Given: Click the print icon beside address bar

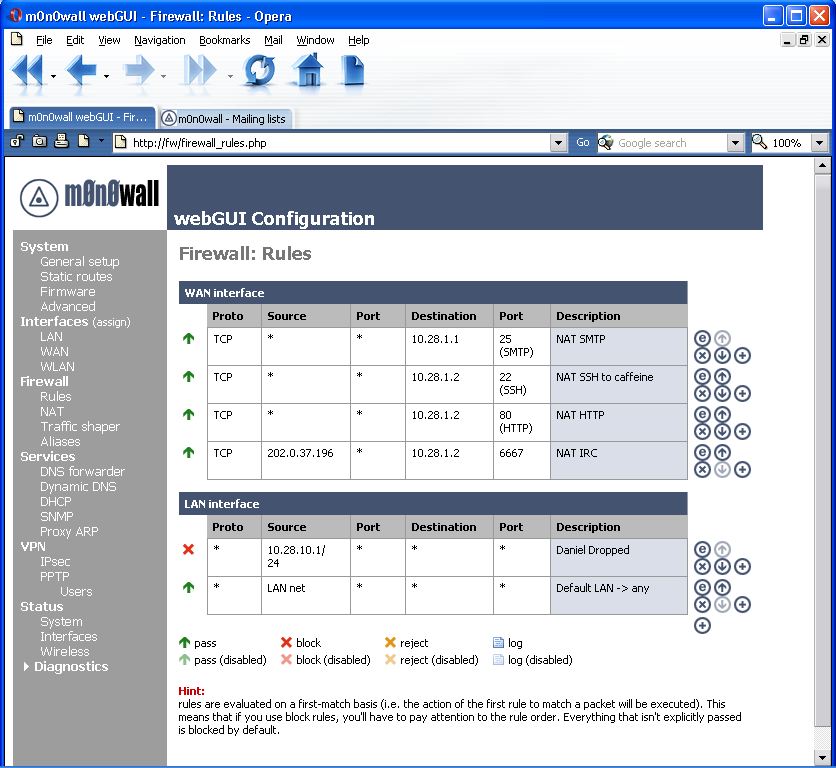Looking at the screenshot, I should pos(61,142).
